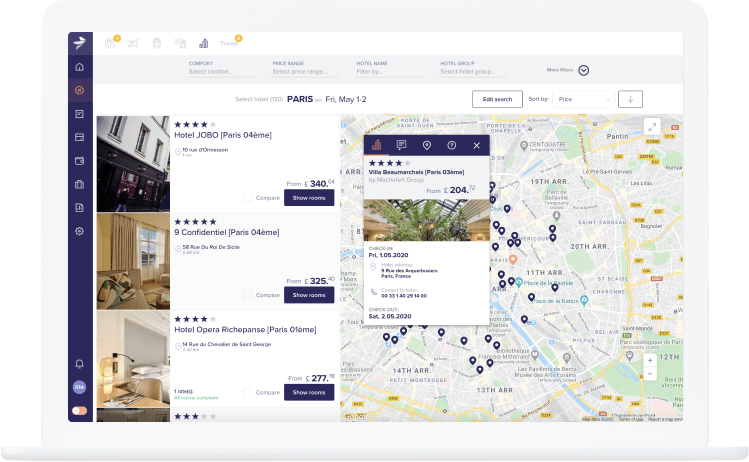Image resolution: width=749 pixels, height=462 pixels.
Task: Switch to the train tab
Action: click(x=157, y=43)
